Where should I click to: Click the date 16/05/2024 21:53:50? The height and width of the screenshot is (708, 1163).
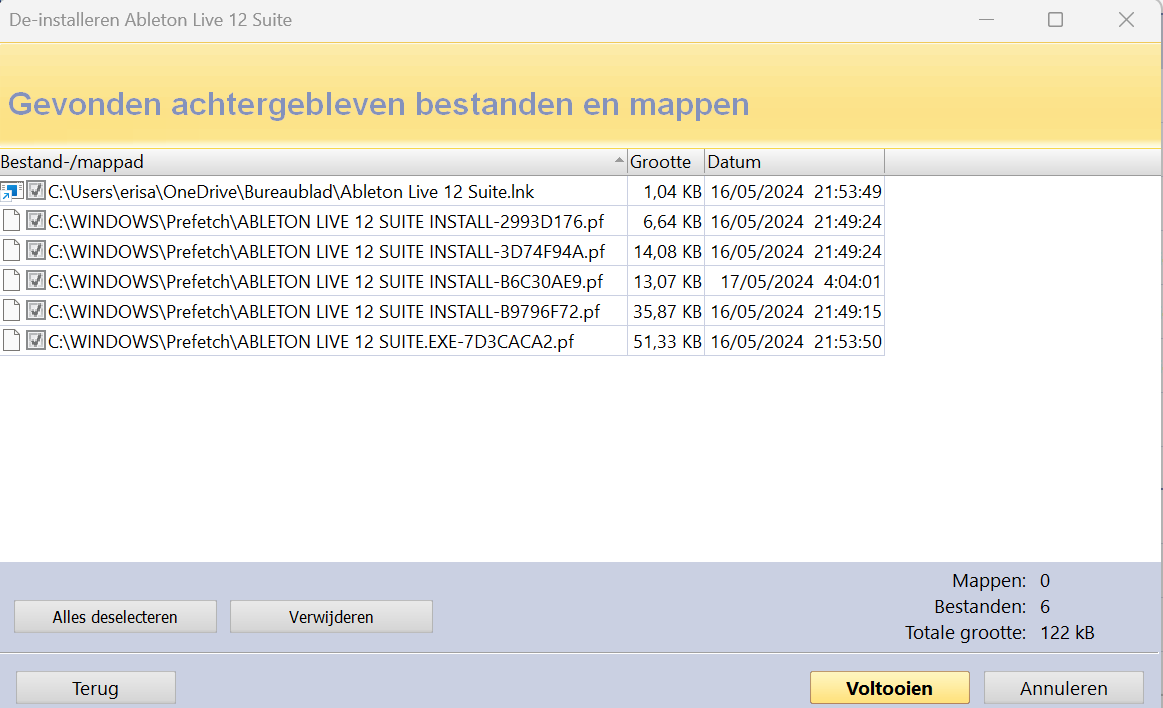796,341
